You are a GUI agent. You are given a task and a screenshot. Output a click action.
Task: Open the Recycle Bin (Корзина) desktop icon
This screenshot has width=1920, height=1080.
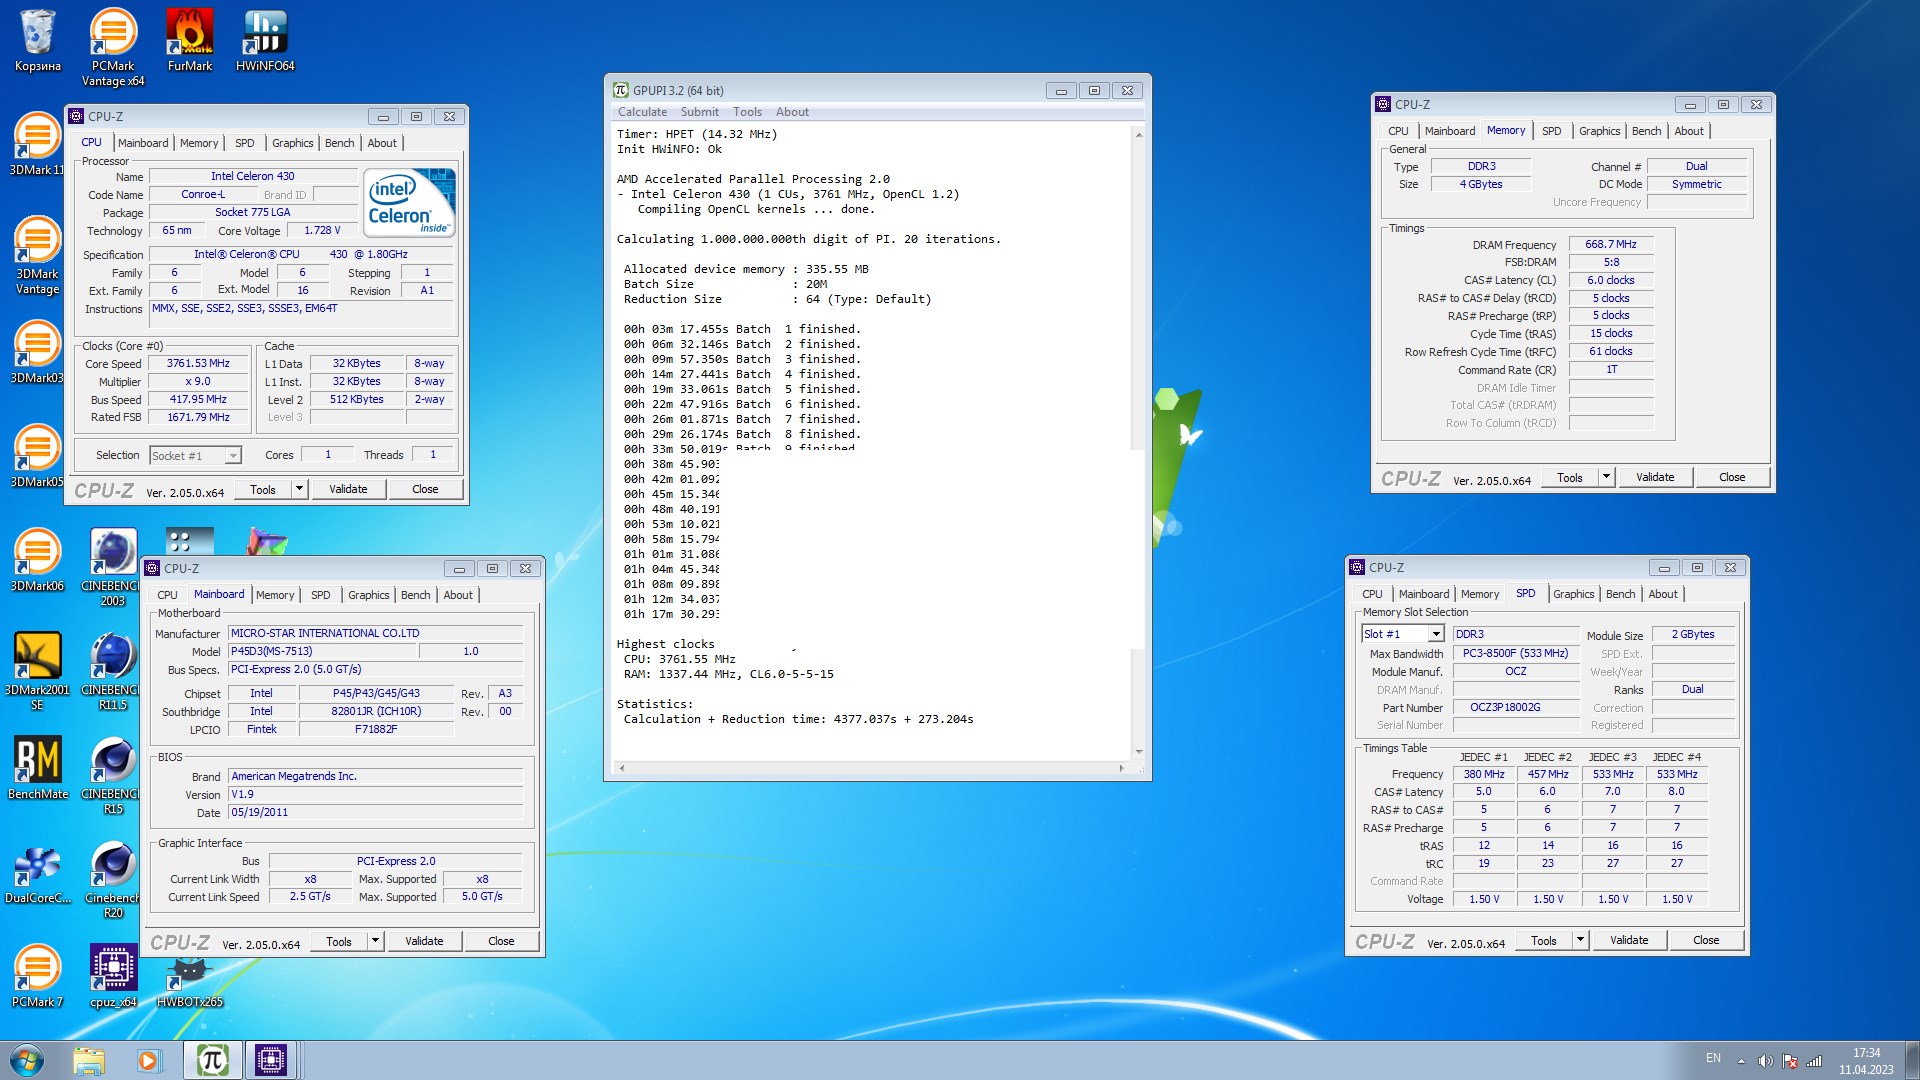[37, 41]
